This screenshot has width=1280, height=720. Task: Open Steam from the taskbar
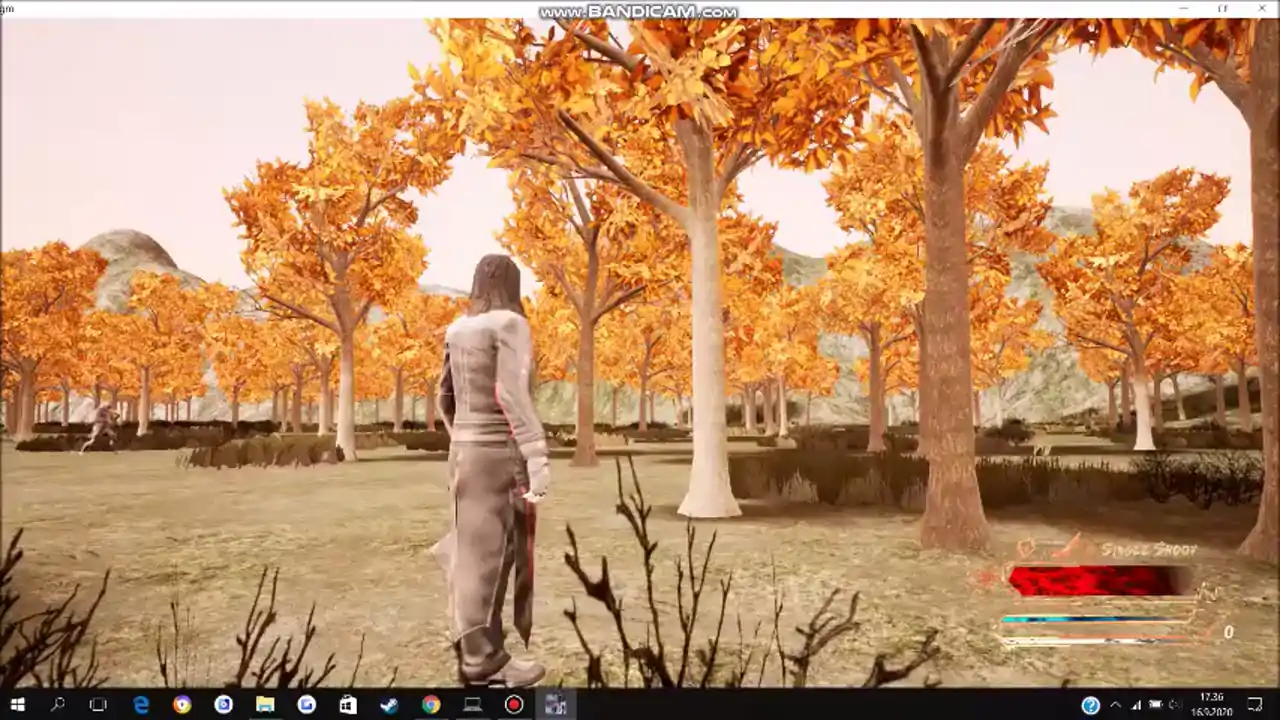(389, 704)
